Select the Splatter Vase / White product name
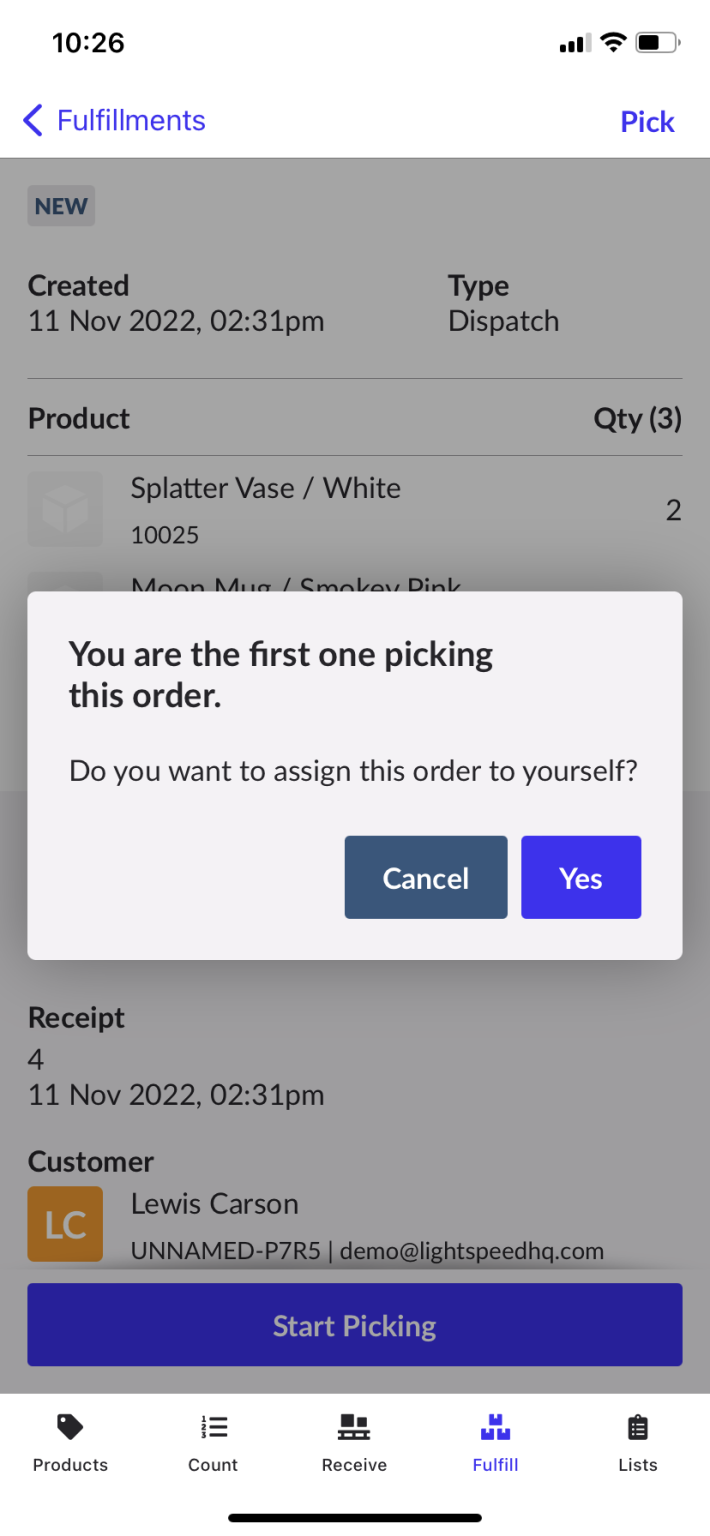 (265, 488)
